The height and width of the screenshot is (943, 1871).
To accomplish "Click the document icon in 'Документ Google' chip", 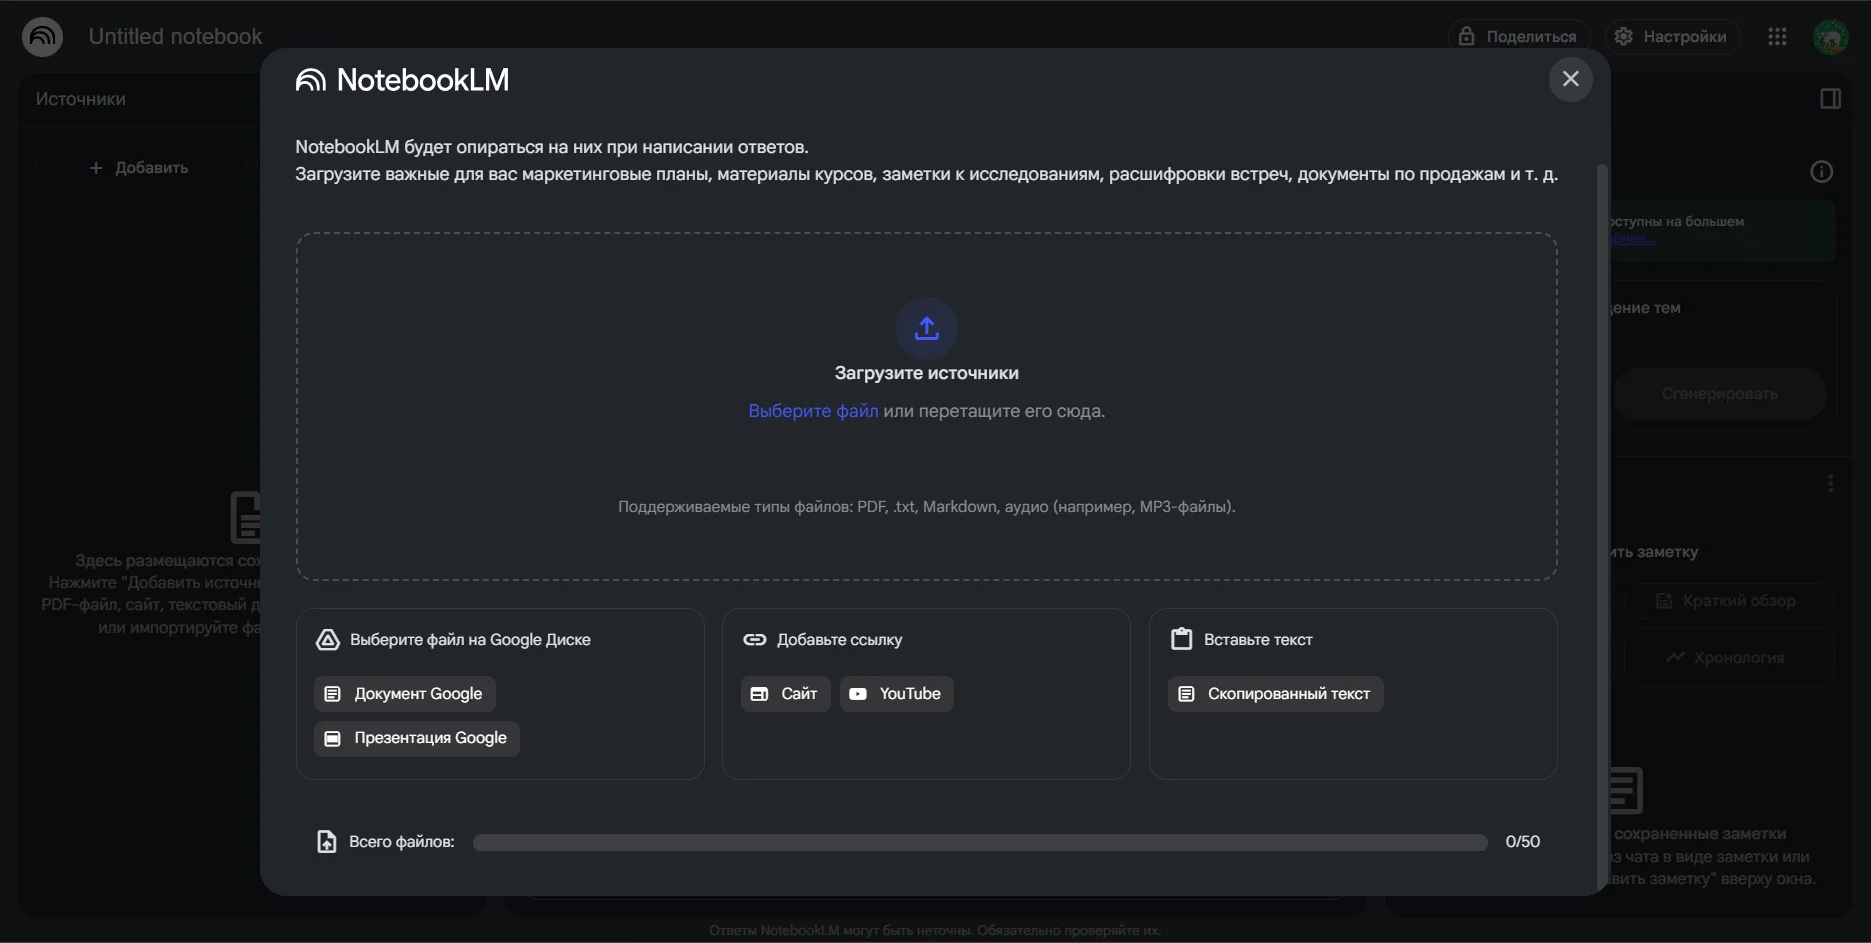I will pos(333,694).
